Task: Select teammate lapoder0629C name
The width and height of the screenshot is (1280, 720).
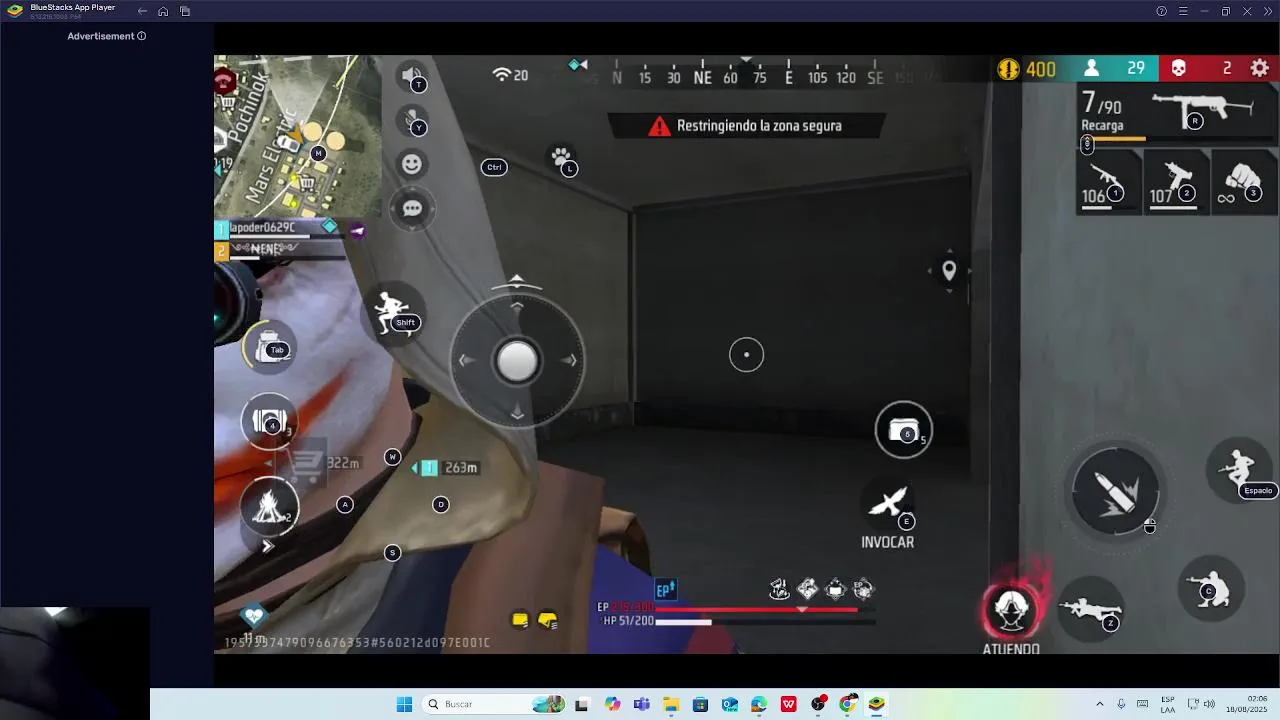Action: [262, 227]
